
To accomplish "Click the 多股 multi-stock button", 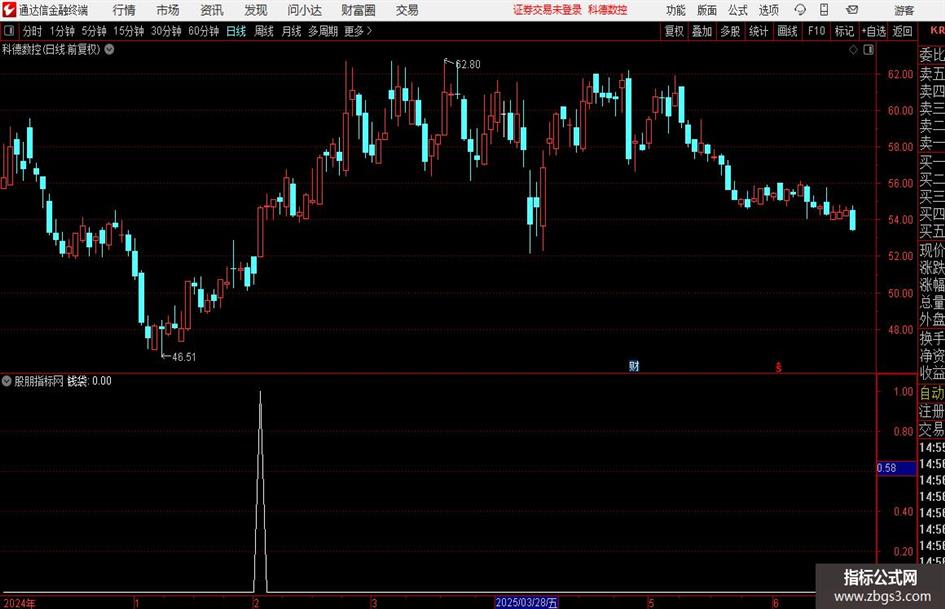I will (x=730, y=31).
